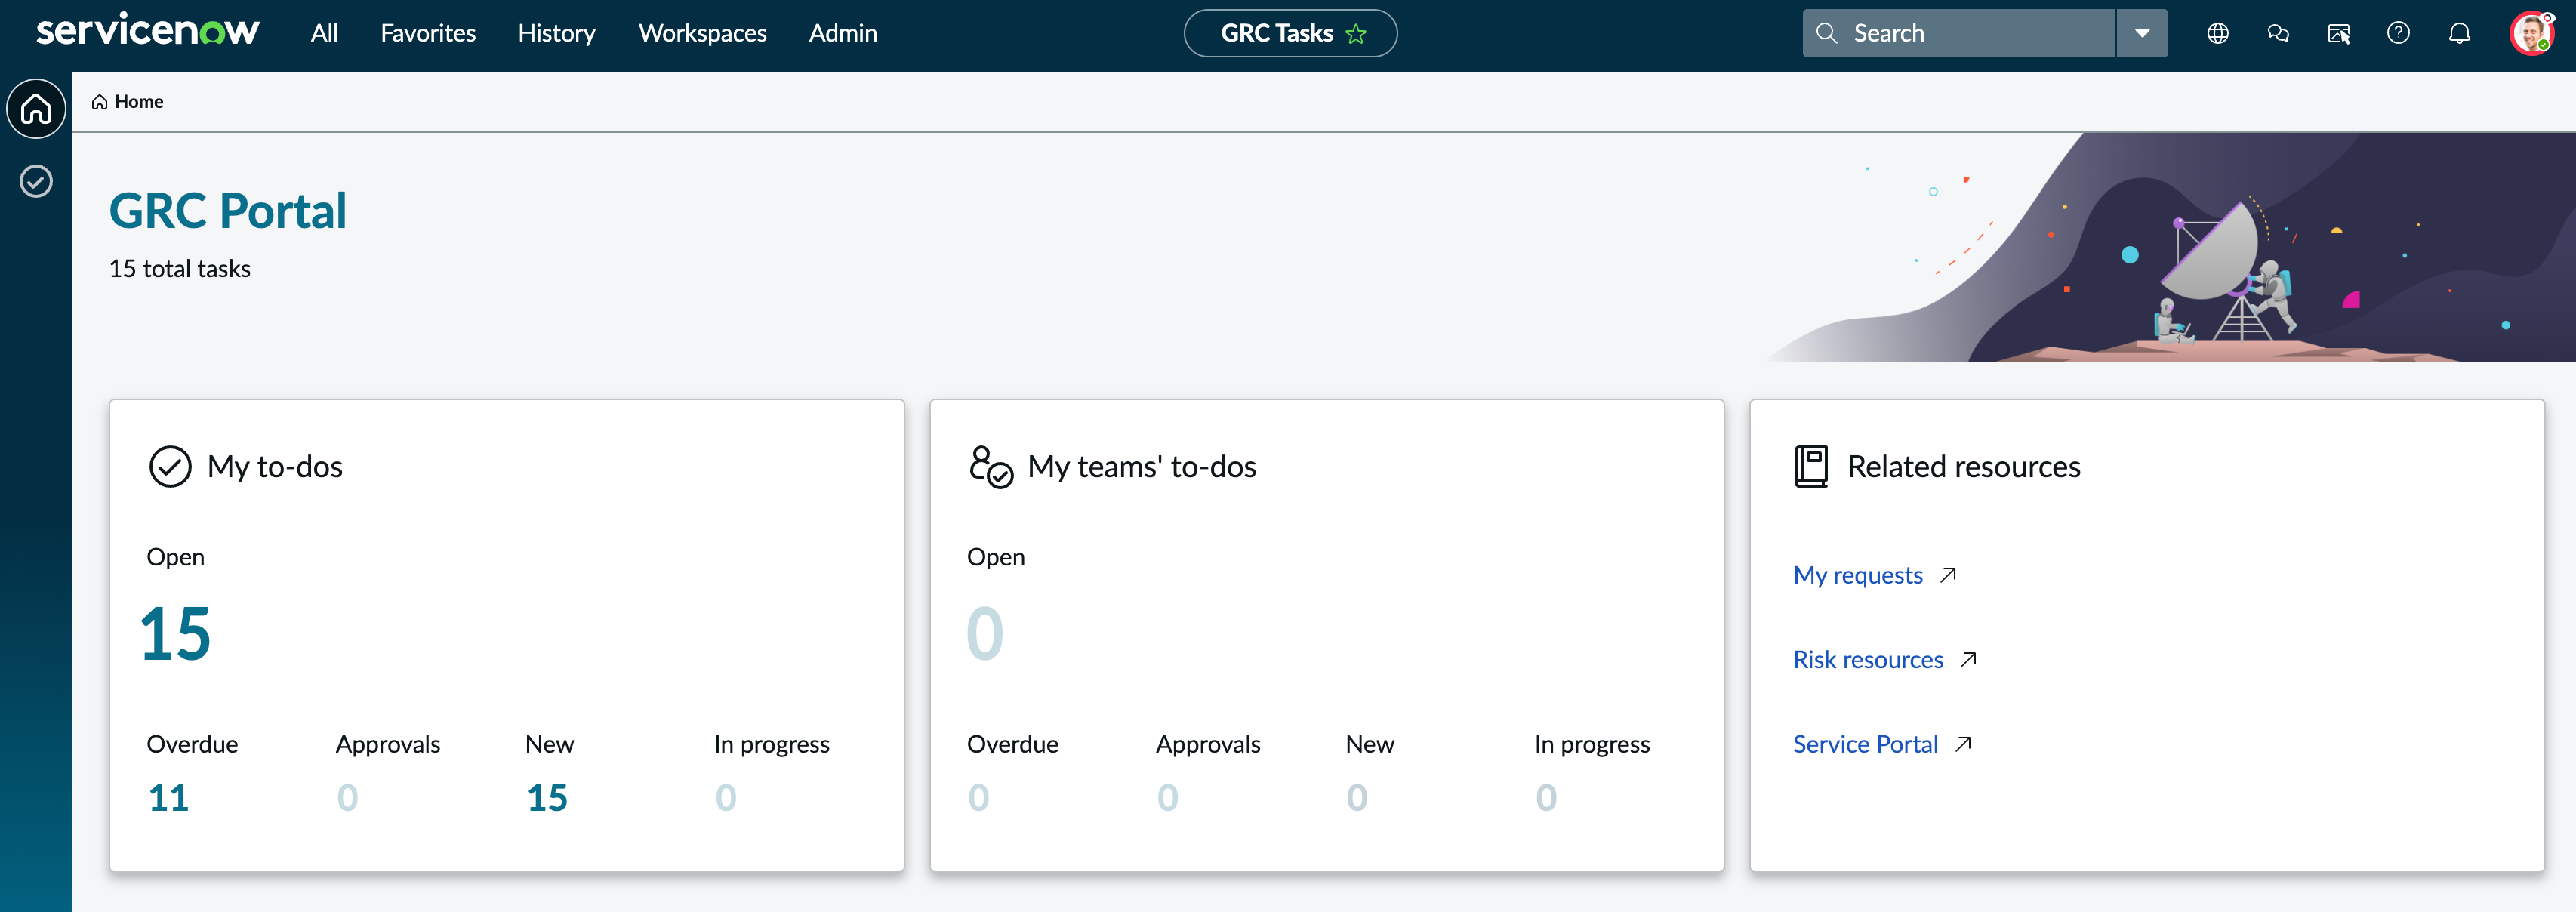Click the arrow icon next to Risk resources
Viewport: 2576px width, 912px height.
1968,659
